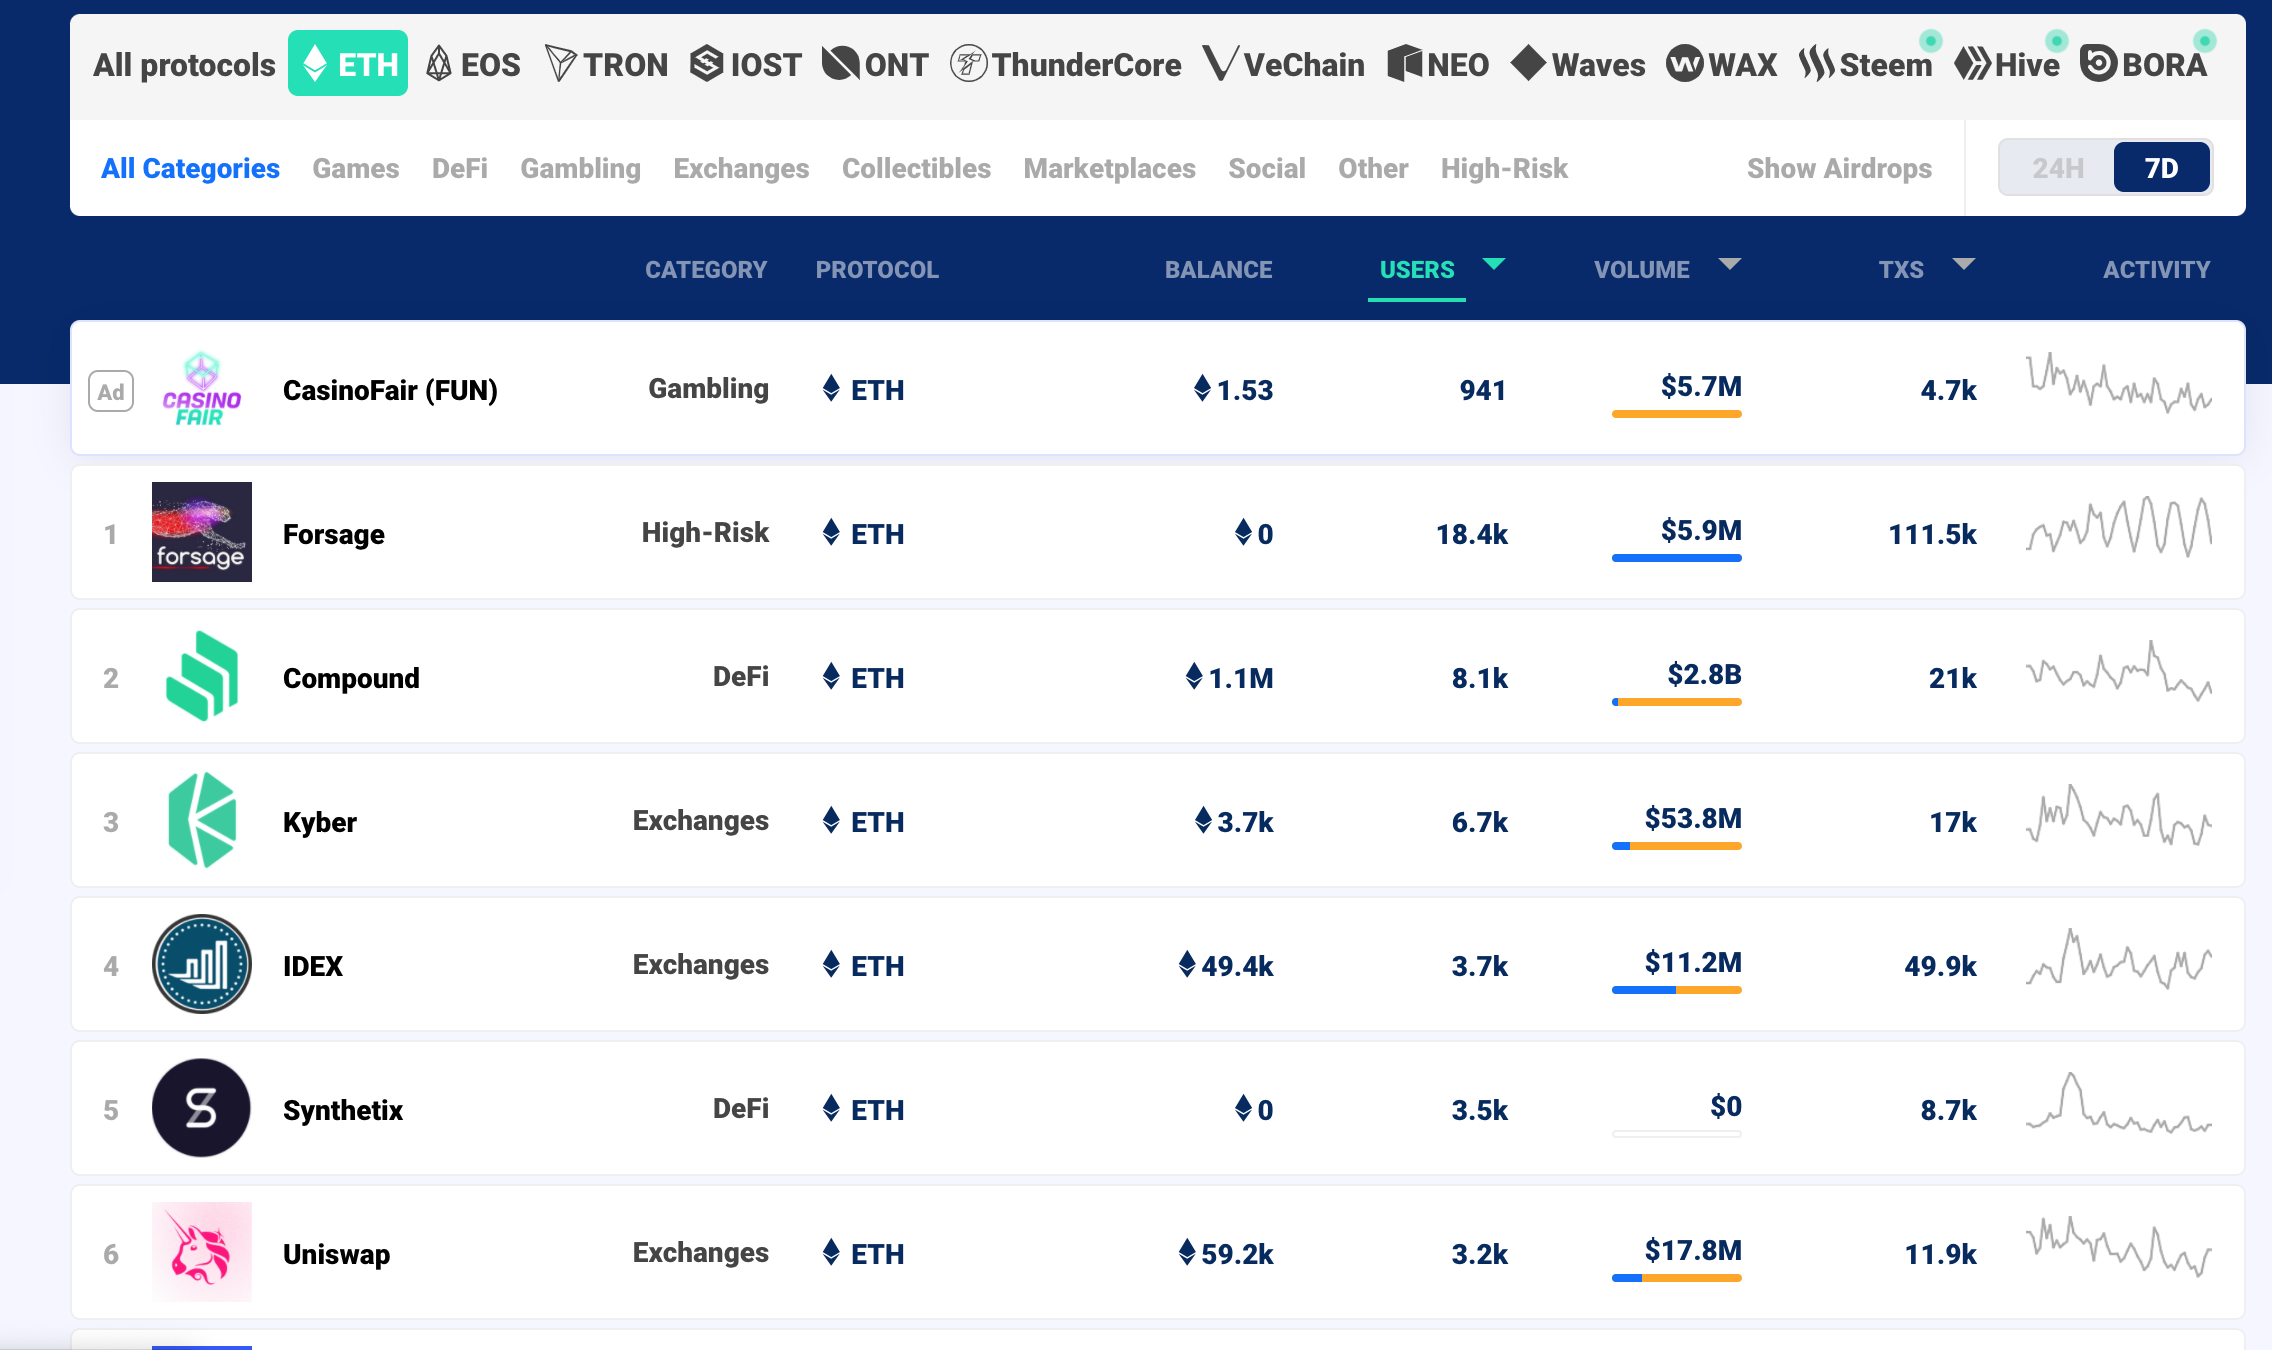Filter by BORA protocol
This screenshot has width=2272, height=1350.
pyautogui.click(x=2143, y=65)
